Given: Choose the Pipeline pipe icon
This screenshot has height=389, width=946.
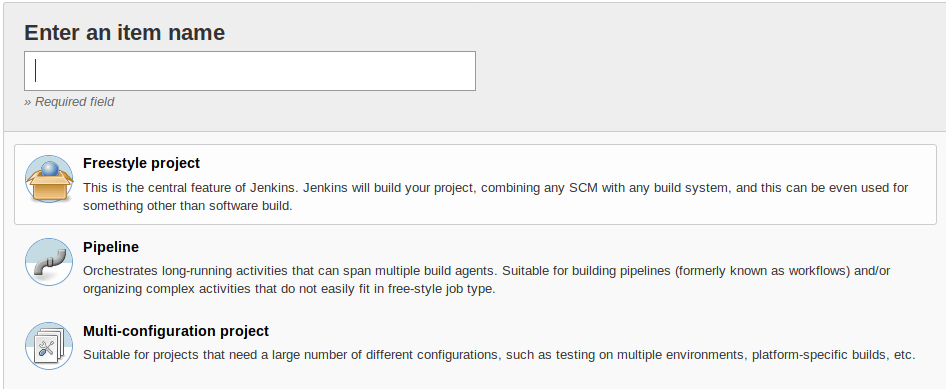Looking at the screenshot, I should click(49, 262).
